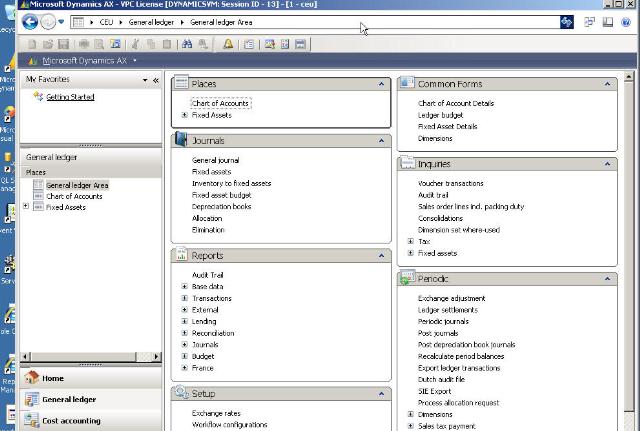The width and height of the screenshot is (640, 431).
Task: Open Voucher transactions inquiry
Action: tap(451, 183)
